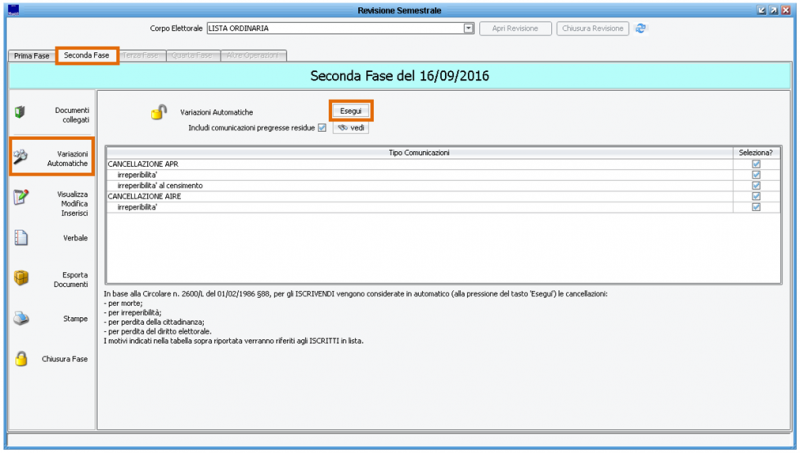Click the Quarta Fase tab

[x=192, y=55]
